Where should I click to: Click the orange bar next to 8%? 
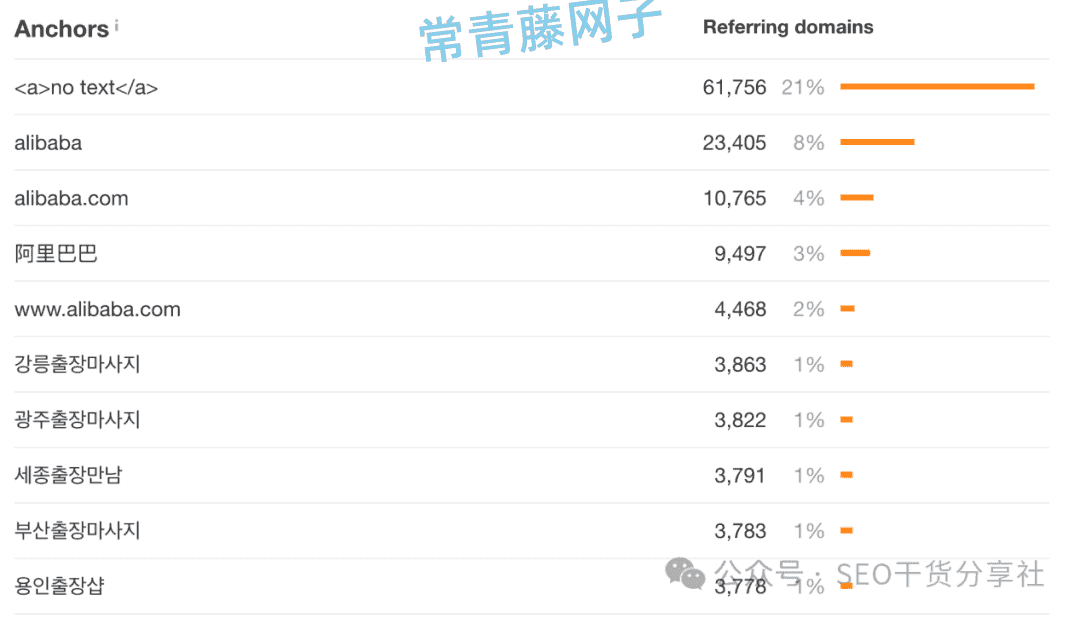click(877, 142)
